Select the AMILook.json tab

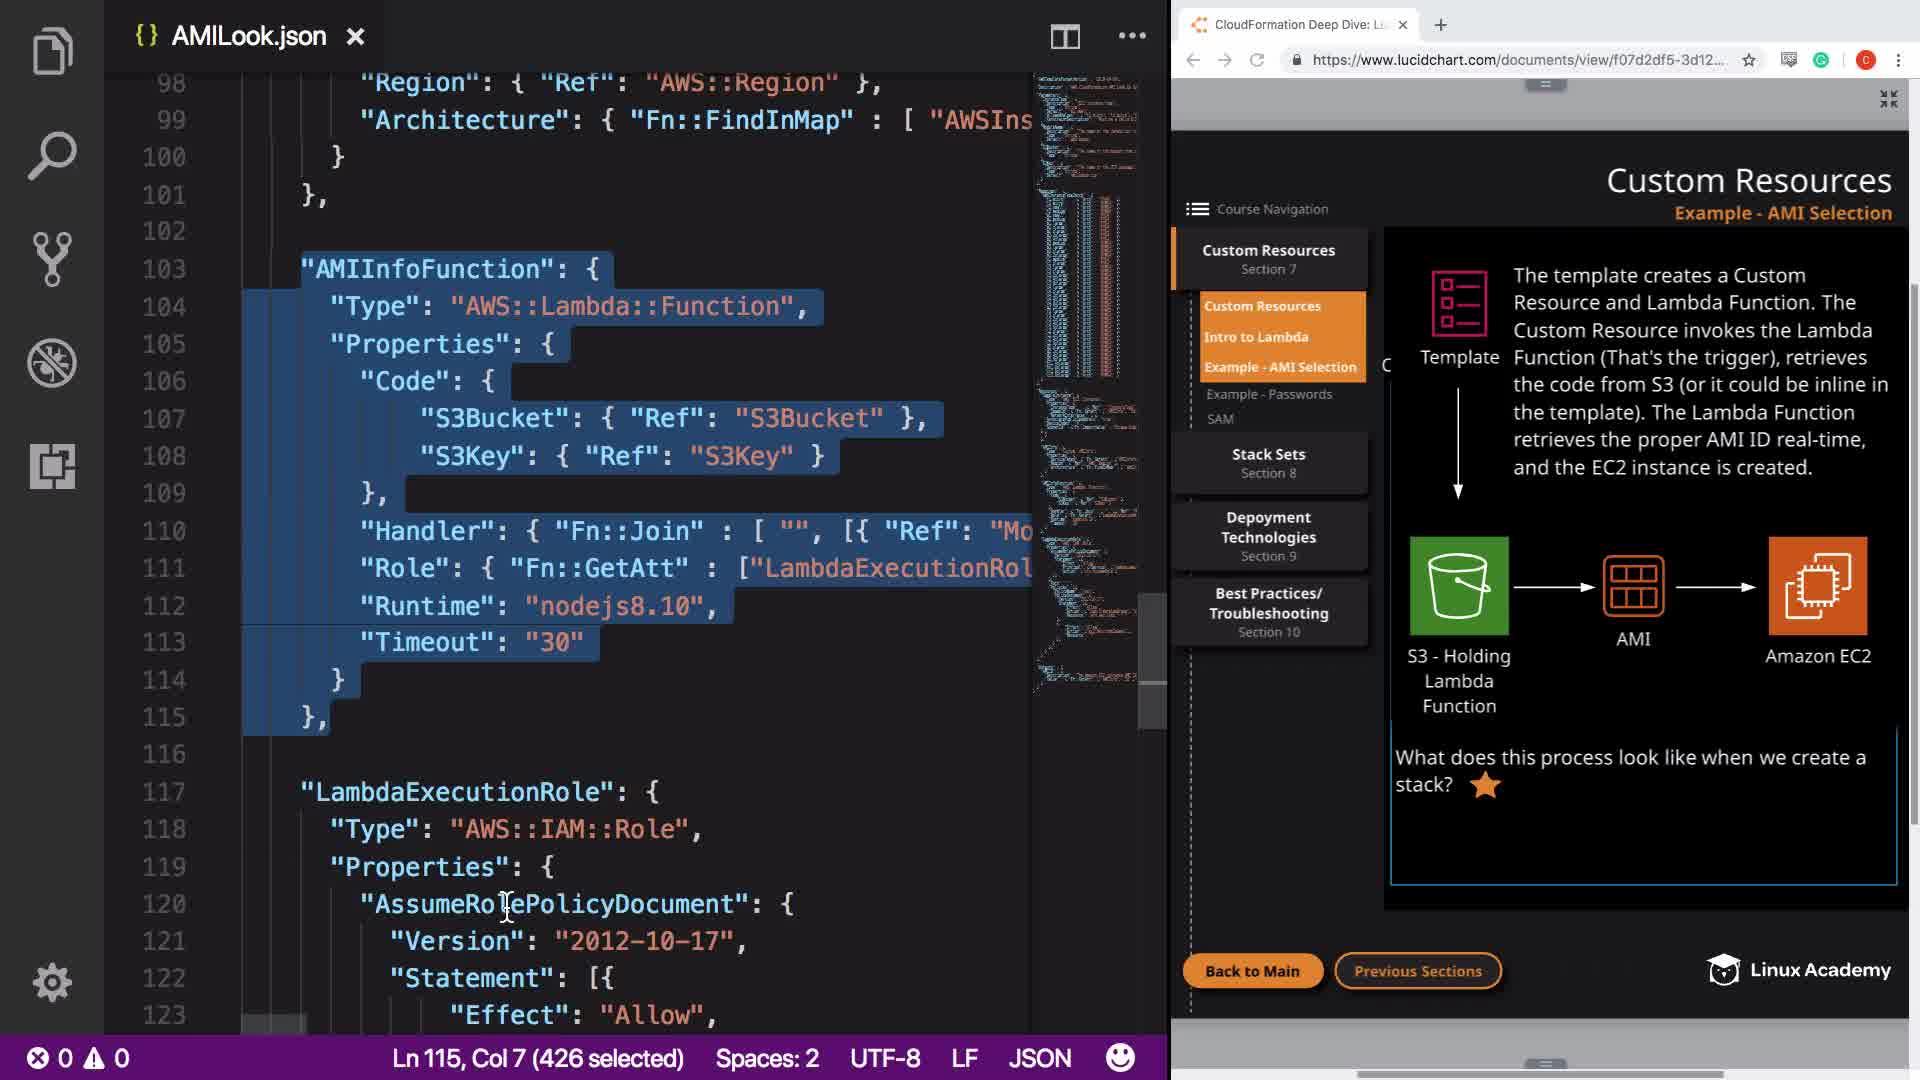click(x=248, y=36)
